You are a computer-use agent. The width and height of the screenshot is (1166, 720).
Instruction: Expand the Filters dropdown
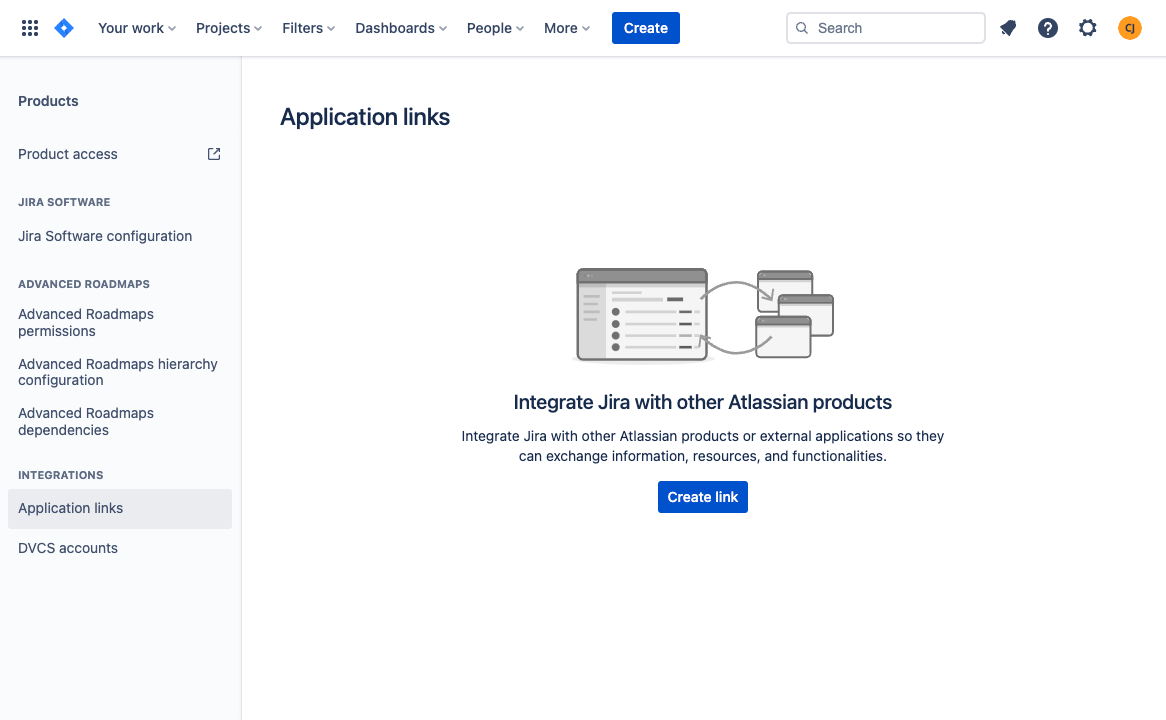point(309,28)
